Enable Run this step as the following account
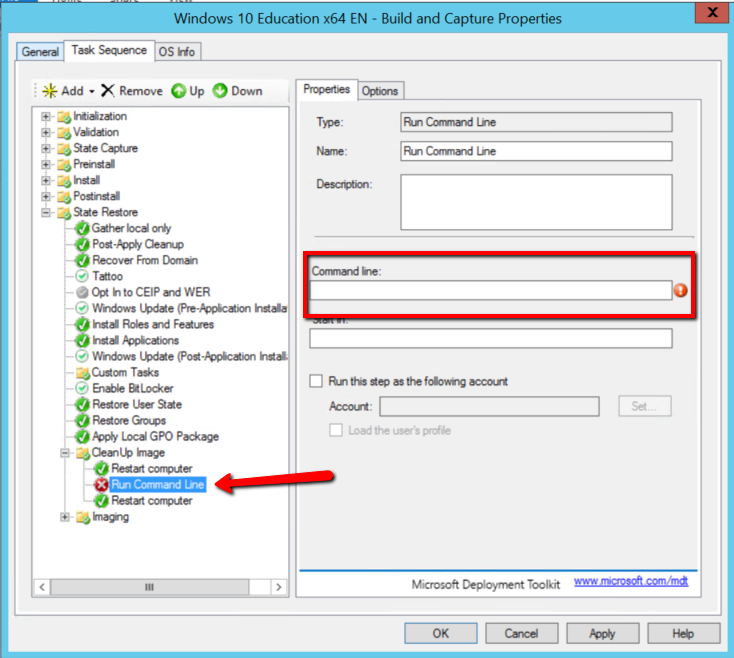This screenshot has width=734, height=658. [x=317, y=381]
